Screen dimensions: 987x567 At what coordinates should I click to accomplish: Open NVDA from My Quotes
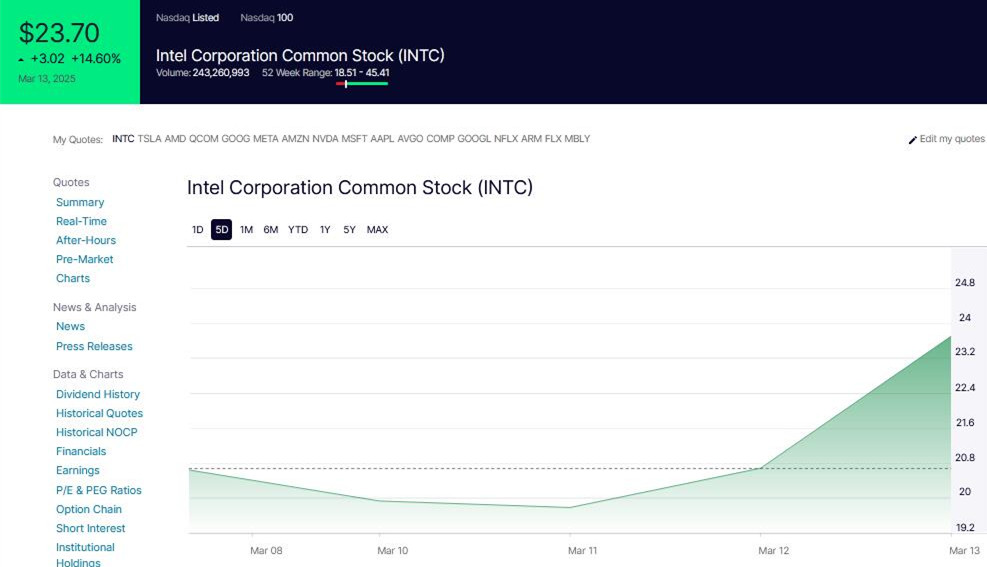[325, 139]
